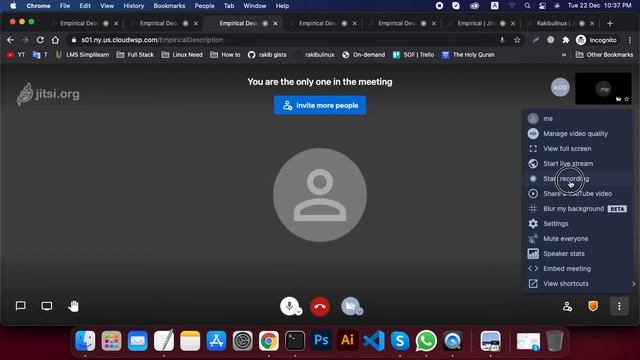Click the Invite more people button
Screen dimensions: 640x360
pyautogui.click(x=320, y=105)
